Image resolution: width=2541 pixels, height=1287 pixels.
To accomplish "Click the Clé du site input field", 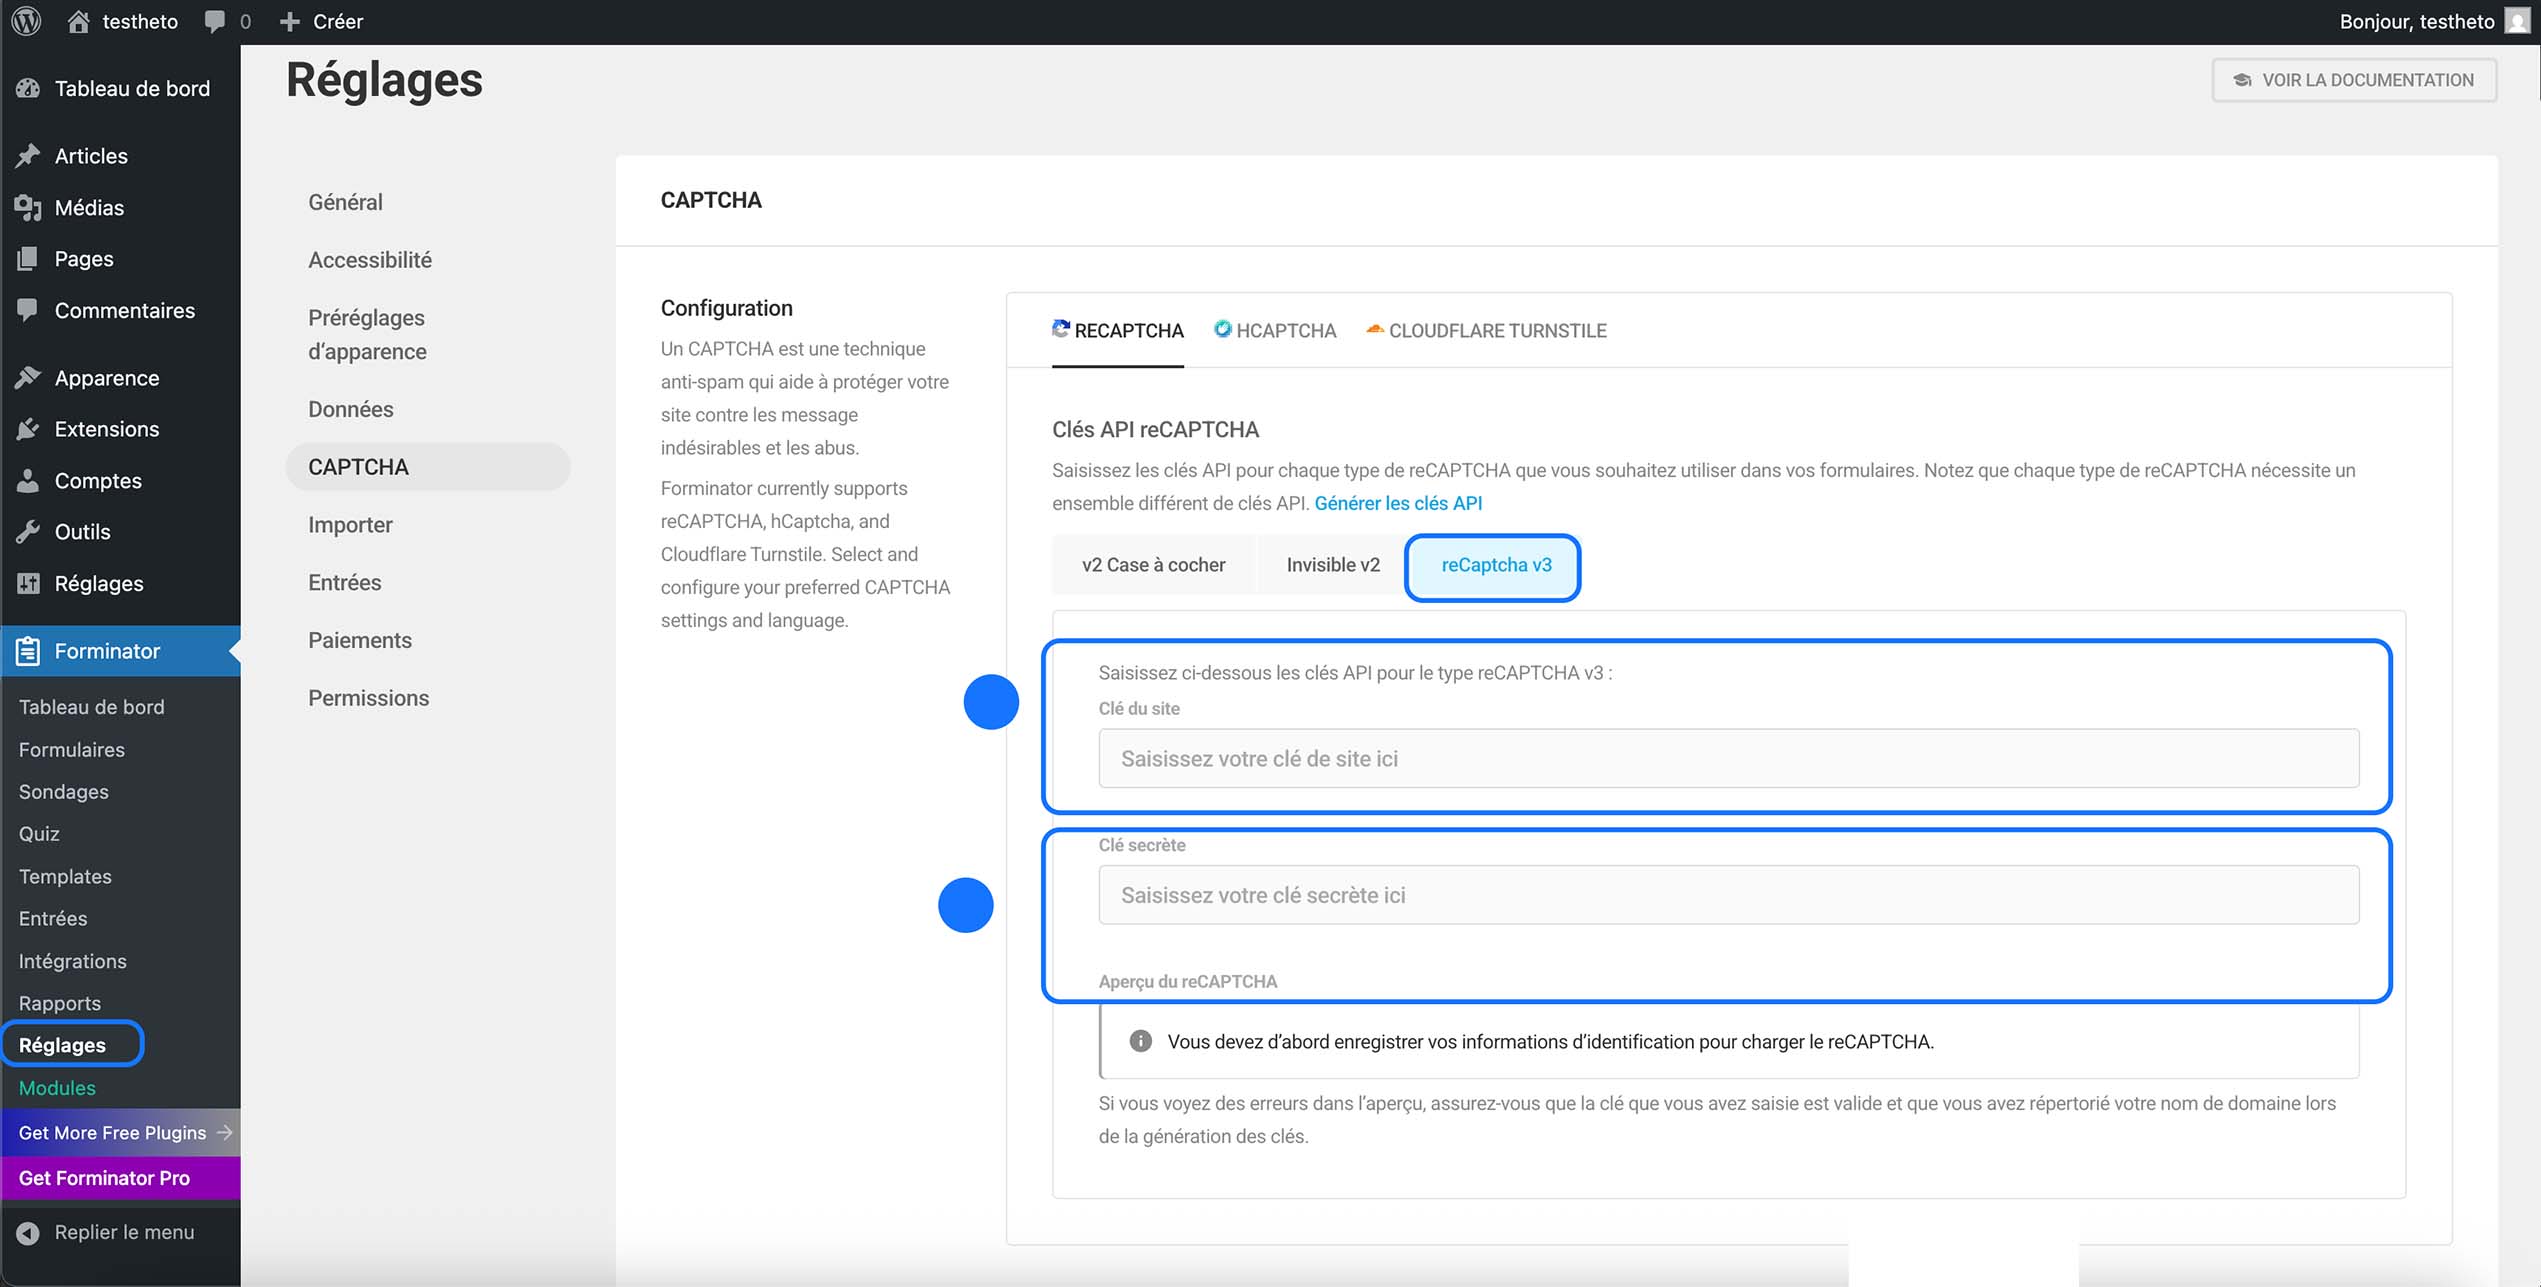I will 1727,758.
